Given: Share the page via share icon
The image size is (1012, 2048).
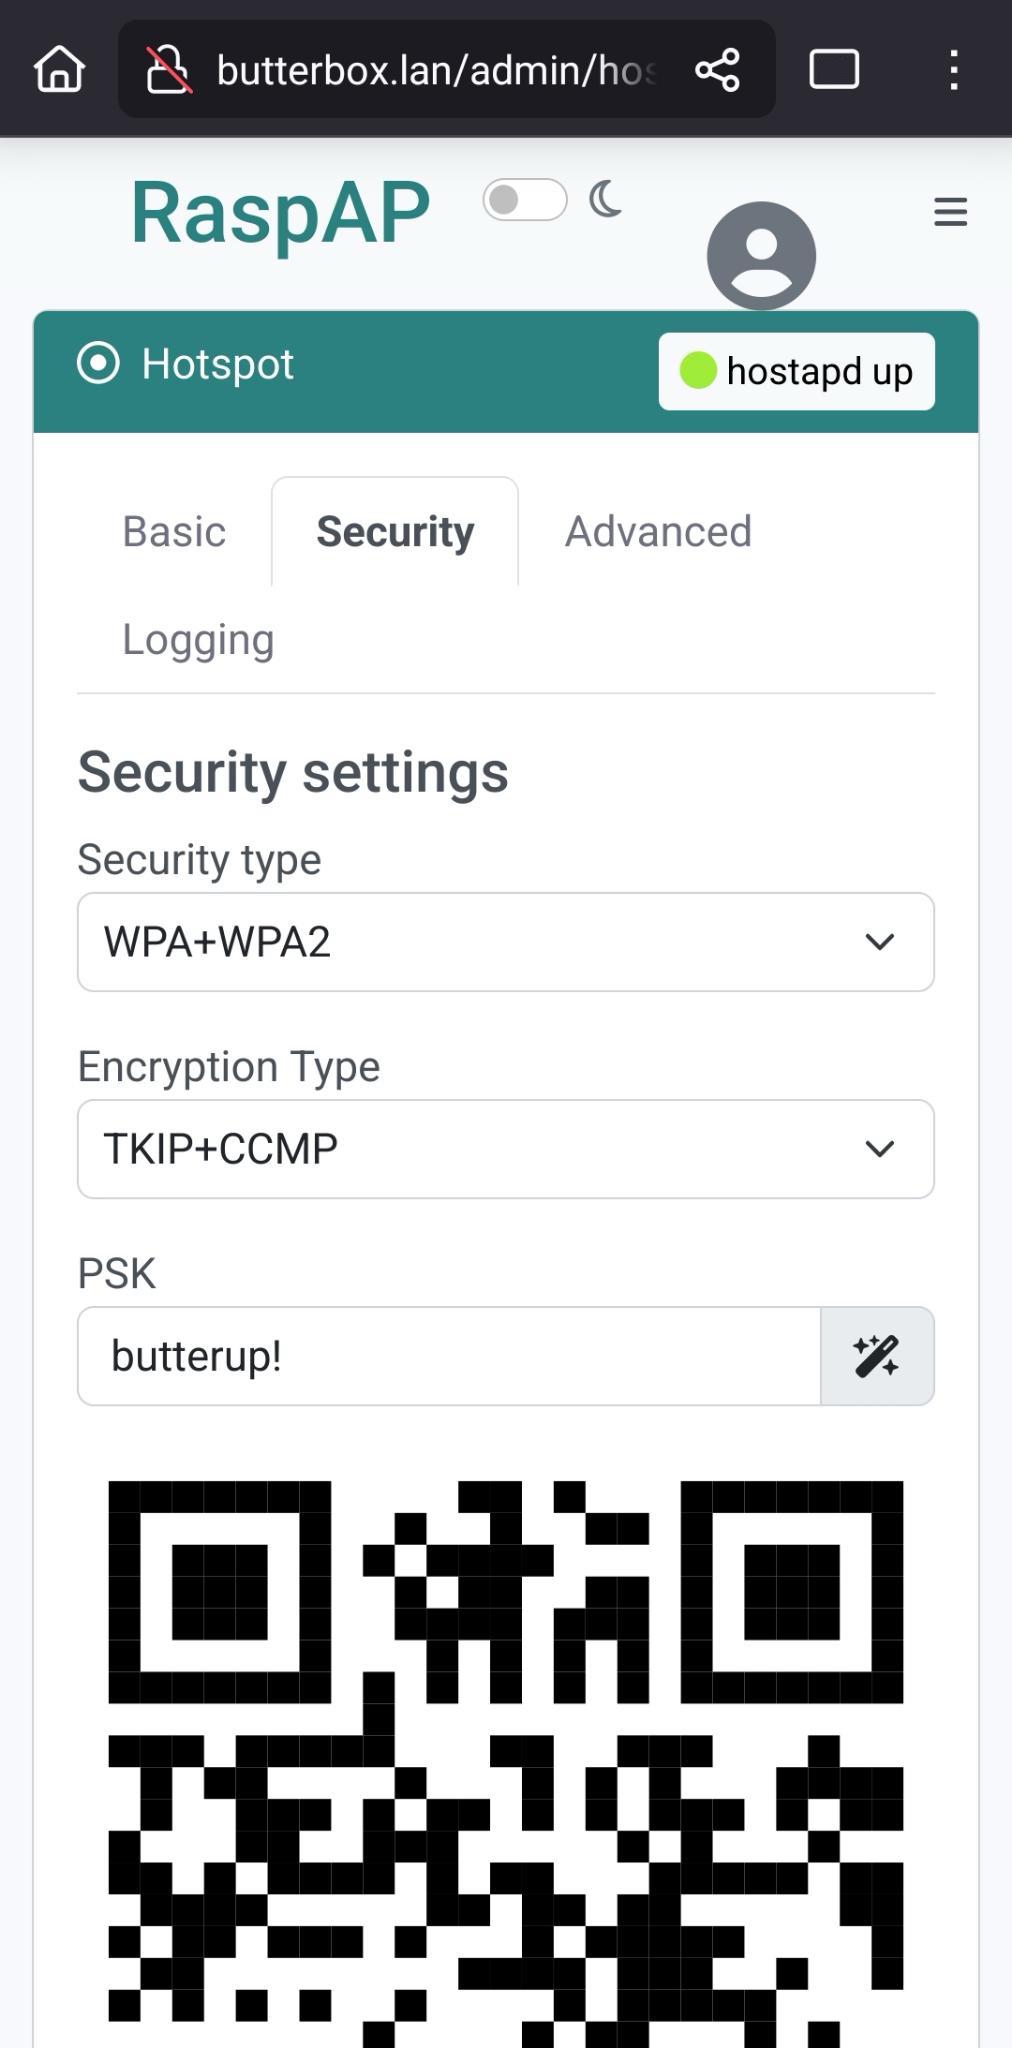Looking at the screenshot, I should [717, 70].
